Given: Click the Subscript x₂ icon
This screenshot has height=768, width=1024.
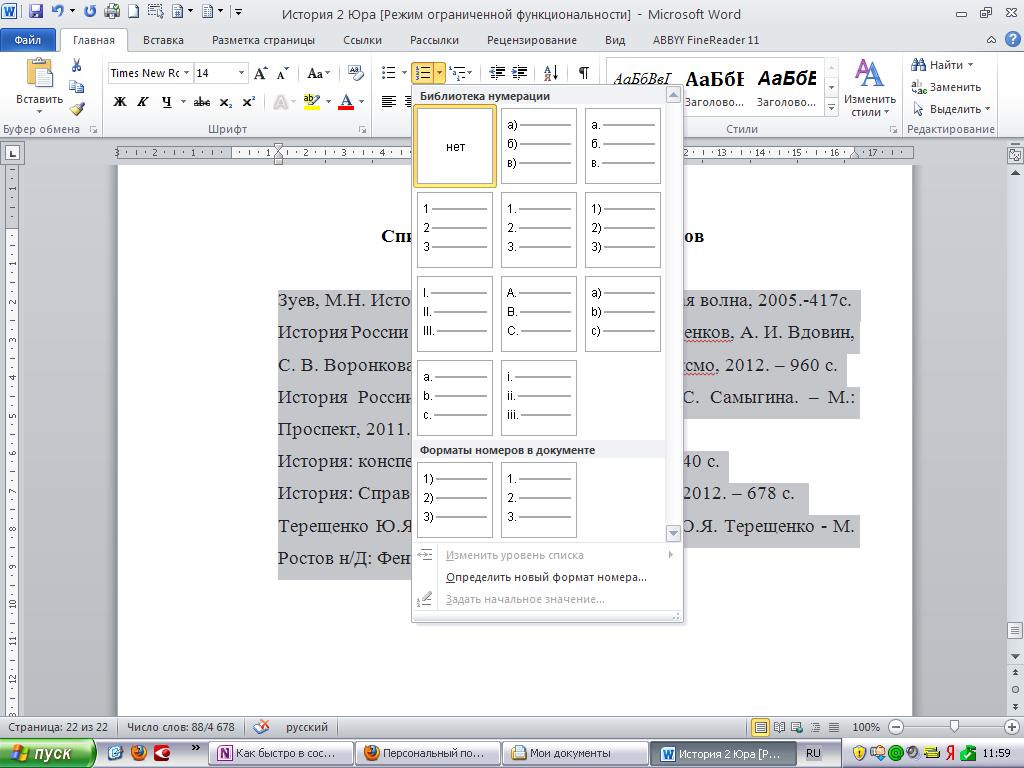Looking at the screenshot, I should click(226, 102).
